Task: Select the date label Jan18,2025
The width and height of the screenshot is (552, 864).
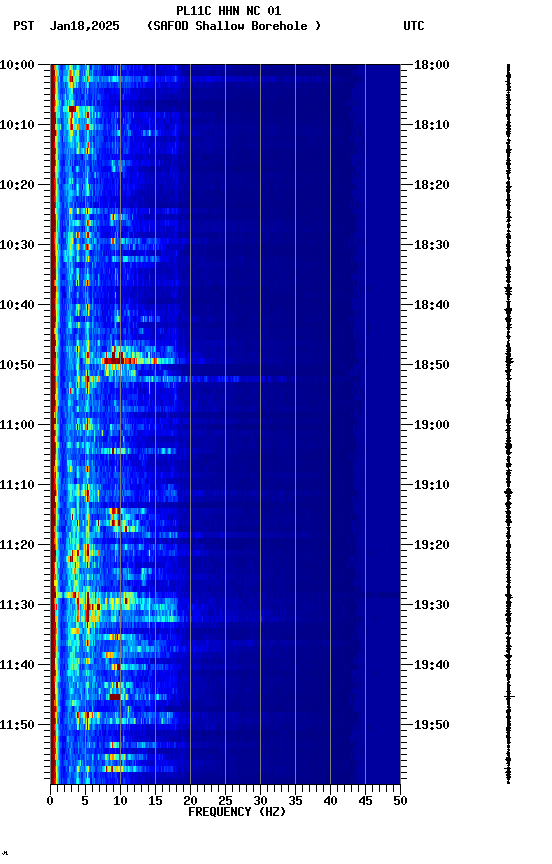Action: pyautogui.click(x=84, y=26)
